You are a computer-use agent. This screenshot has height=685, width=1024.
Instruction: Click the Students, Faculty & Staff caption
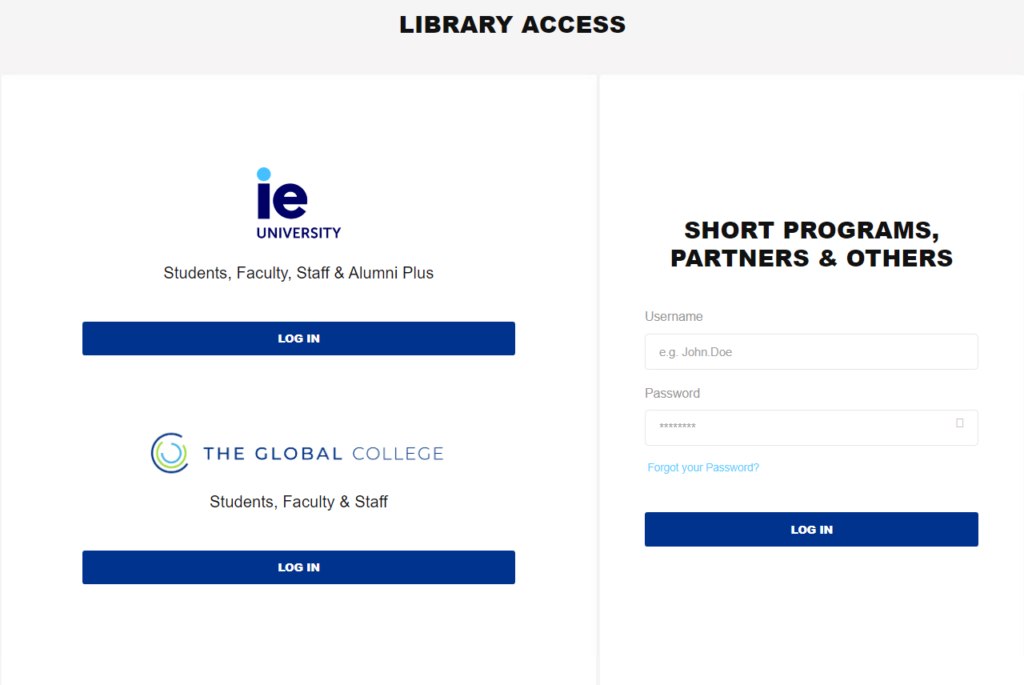tap(298, 502)
